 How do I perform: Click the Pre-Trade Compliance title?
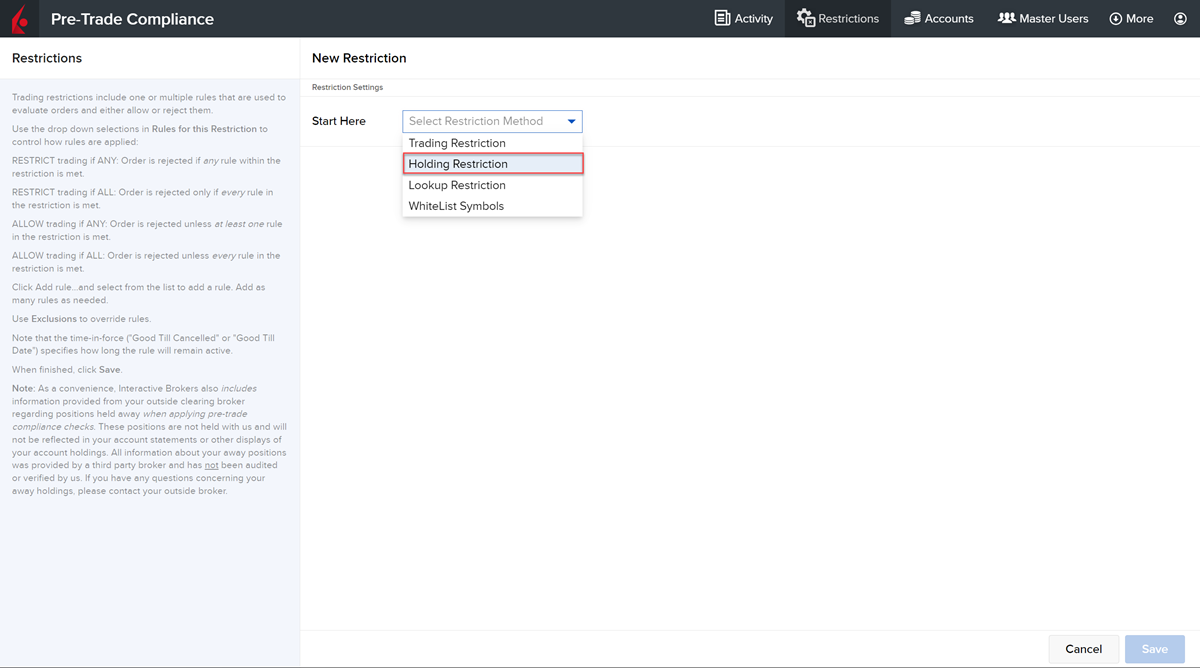132,19
